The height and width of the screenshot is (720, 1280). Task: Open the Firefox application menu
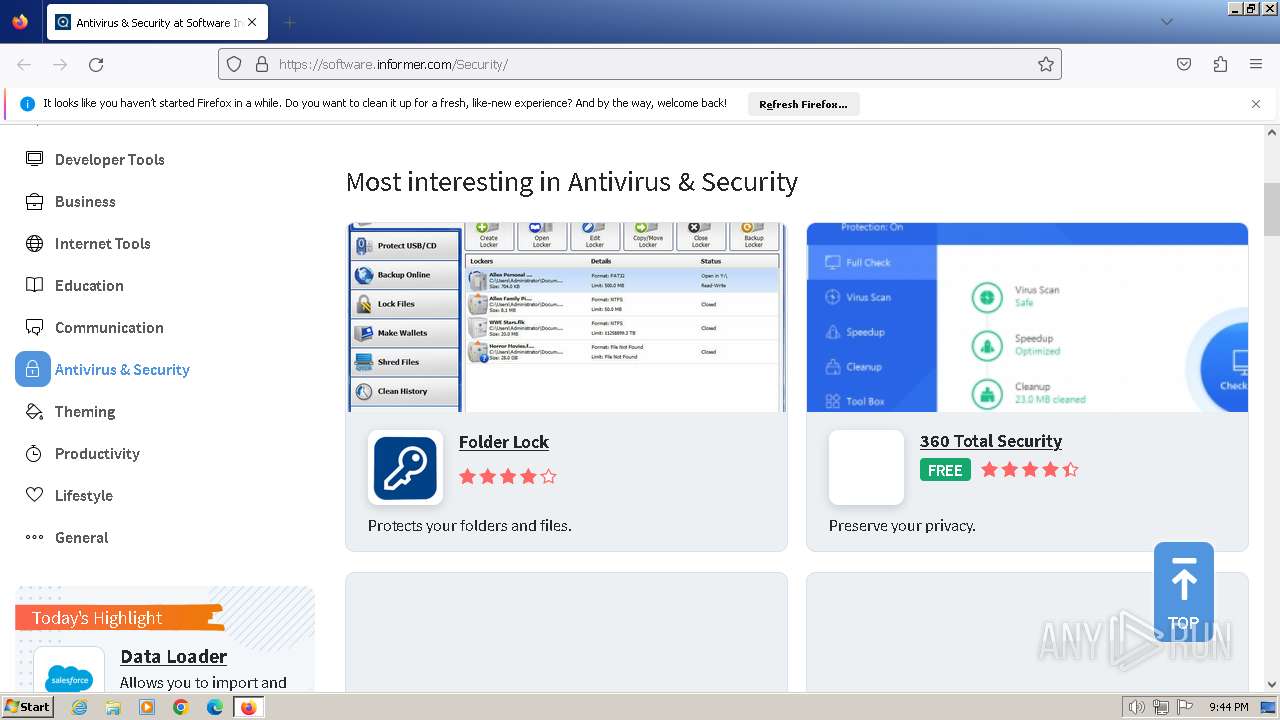(1256, 64)
